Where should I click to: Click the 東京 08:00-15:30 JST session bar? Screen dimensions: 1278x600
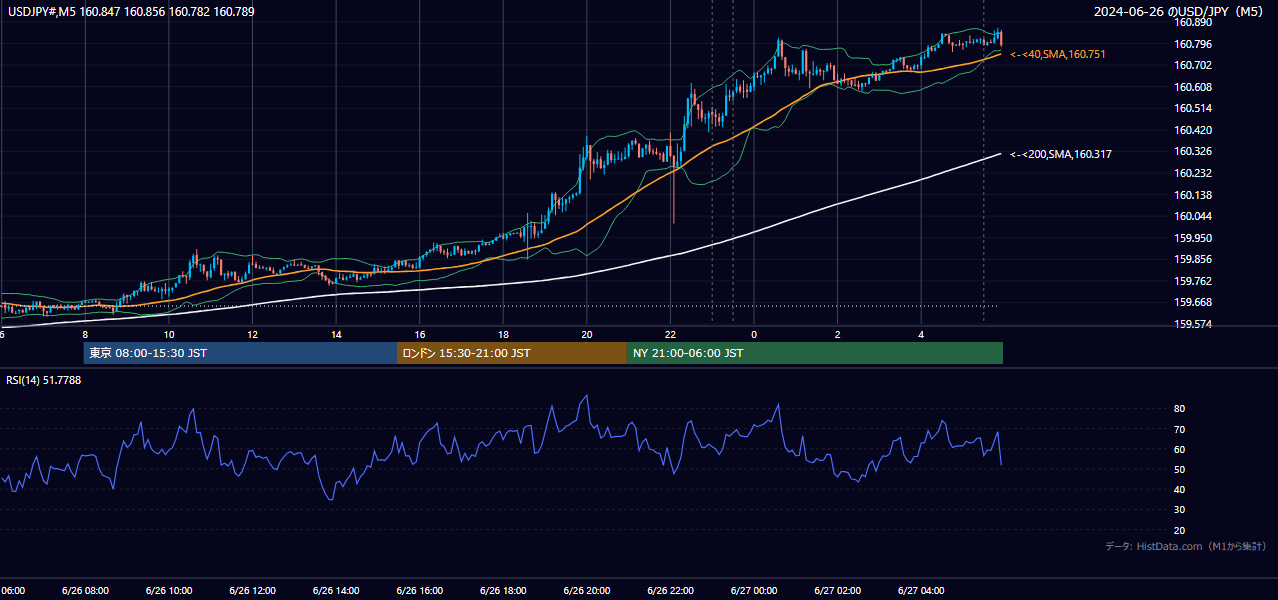[240, 353]
